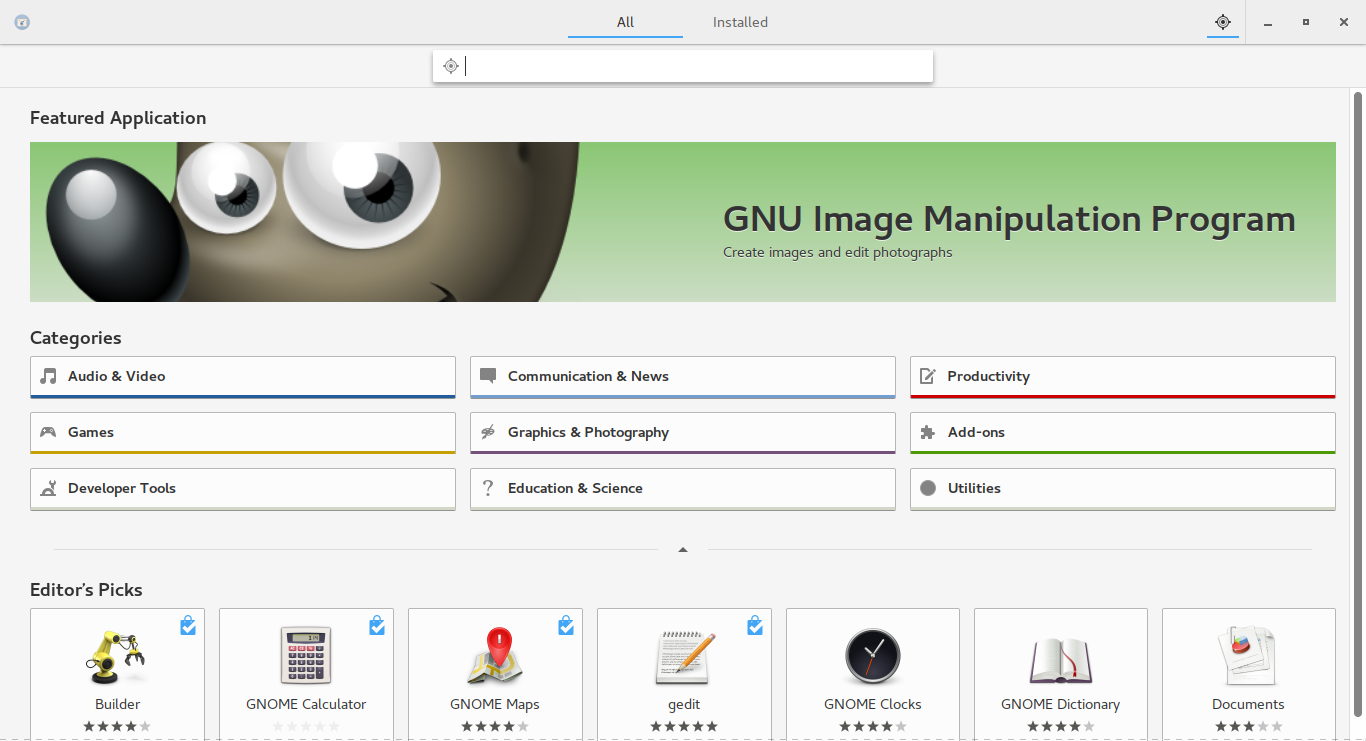The image size is (1366, 741).
Task: Click the gedit notepad icon
Action: 685,657
